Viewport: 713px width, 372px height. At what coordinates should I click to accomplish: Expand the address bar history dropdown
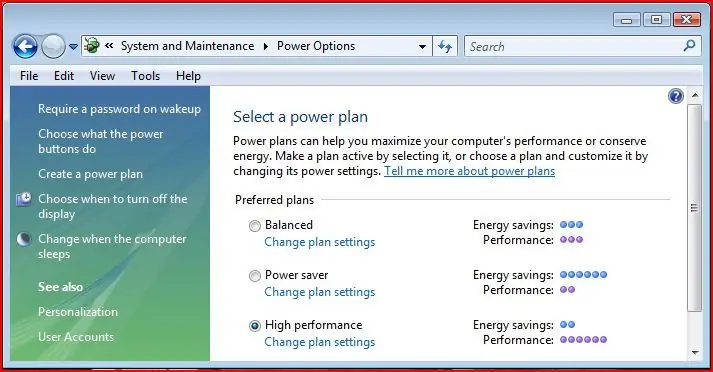pyautogui.click(x=422, y=46)
